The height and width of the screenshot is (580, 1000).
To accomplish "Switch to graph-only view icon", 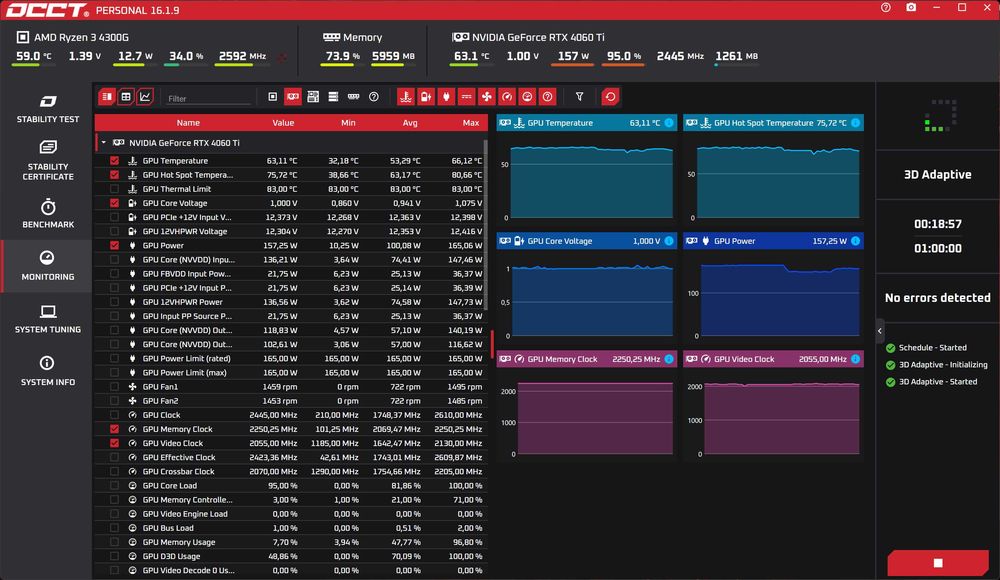I will coord(145,97).
